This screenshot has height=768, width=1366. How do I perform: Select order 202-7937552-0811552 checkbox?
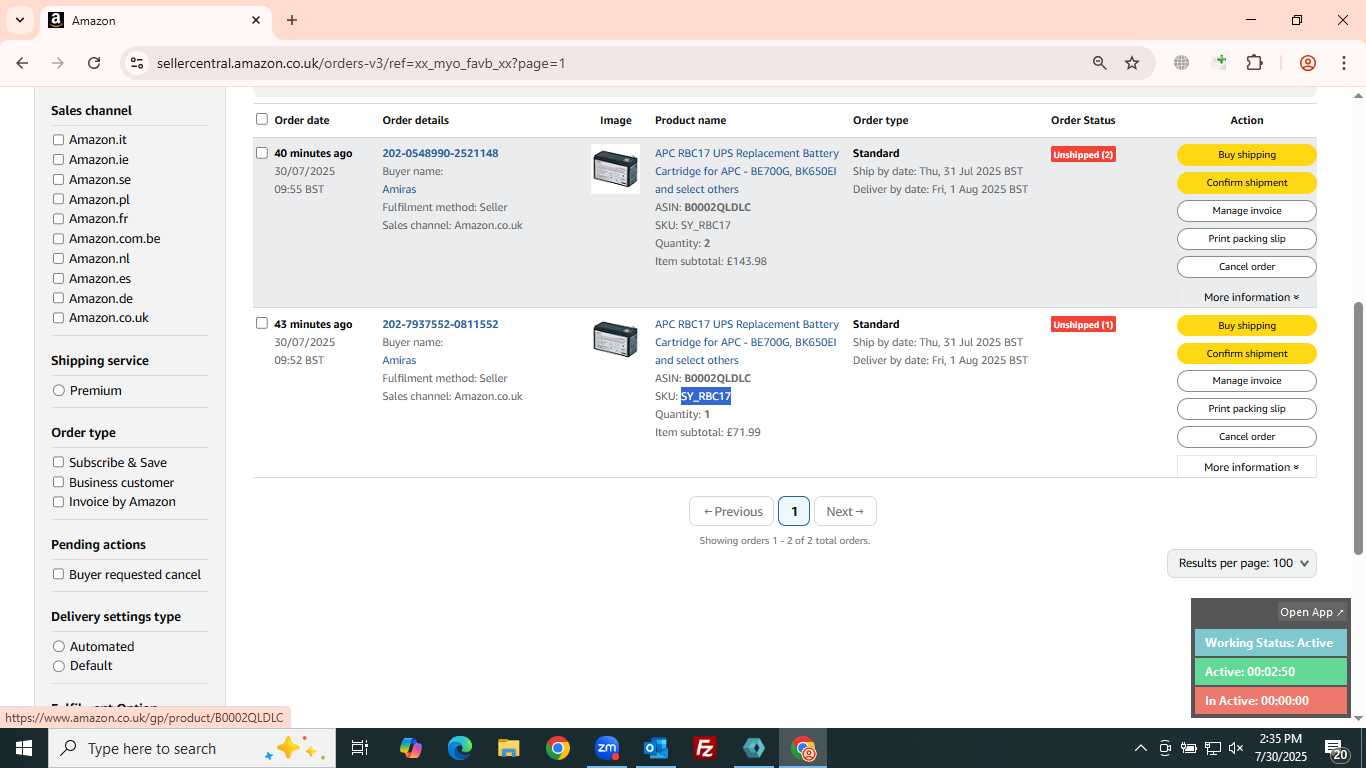(x=262, y=323)
